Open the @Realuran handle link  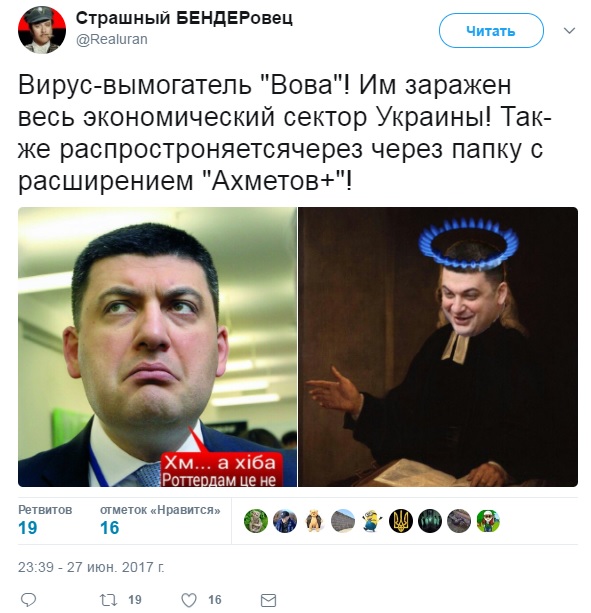point(112,39)
